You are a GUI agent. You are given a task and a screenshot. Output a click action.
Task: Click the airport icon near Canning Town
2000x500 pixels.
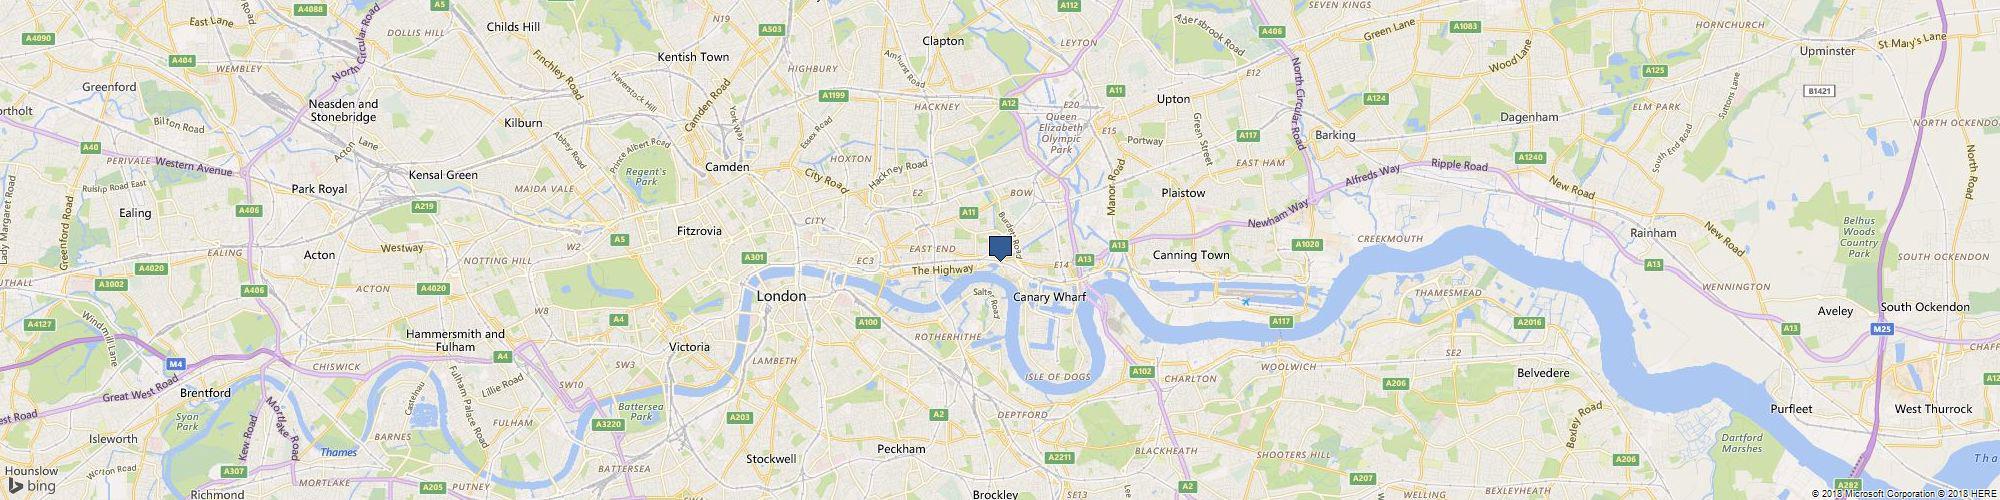(1246, 300)
